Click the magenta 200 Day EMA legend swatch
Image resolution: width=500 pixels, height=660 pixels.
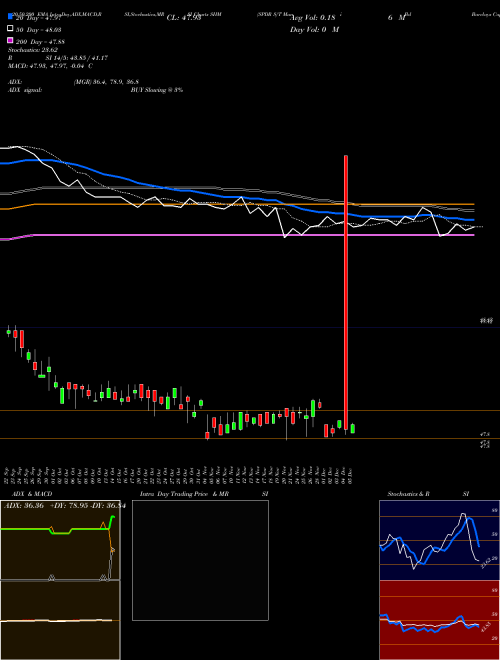point(10,40)
